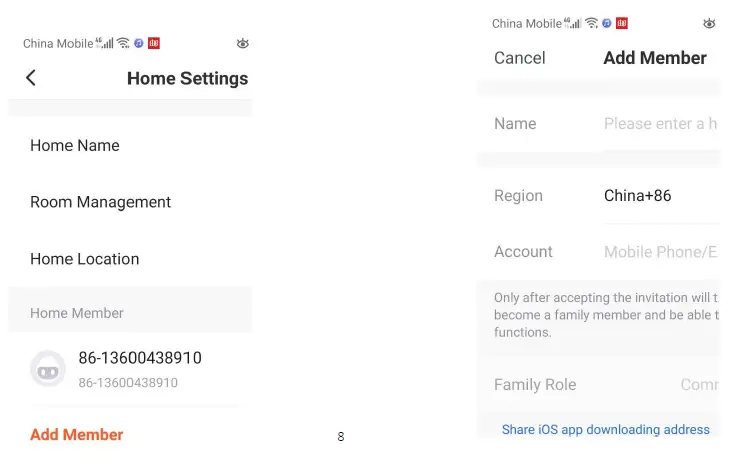
Task: Tap the back arrow in Home Settings
Action: point(31,78)
